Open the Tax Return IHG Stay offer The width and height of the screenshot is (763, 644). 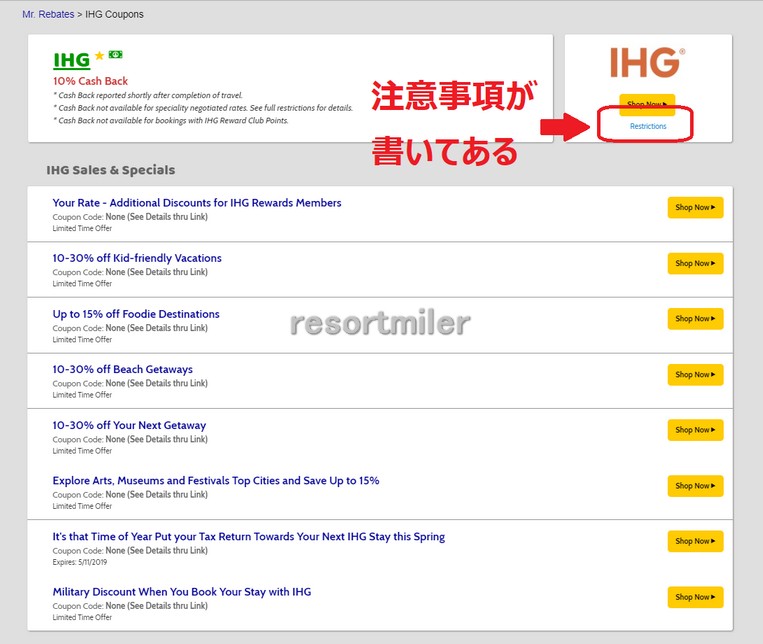248,536
